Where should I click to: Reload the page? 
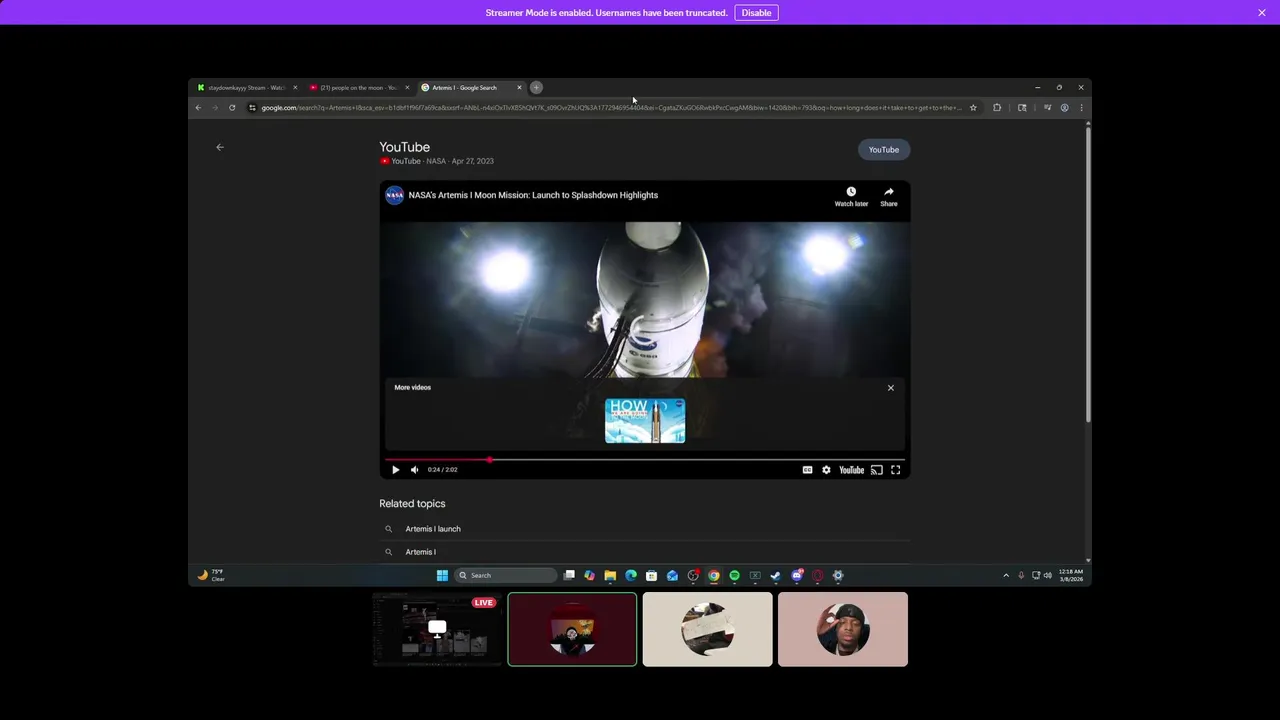pos(232,108)
